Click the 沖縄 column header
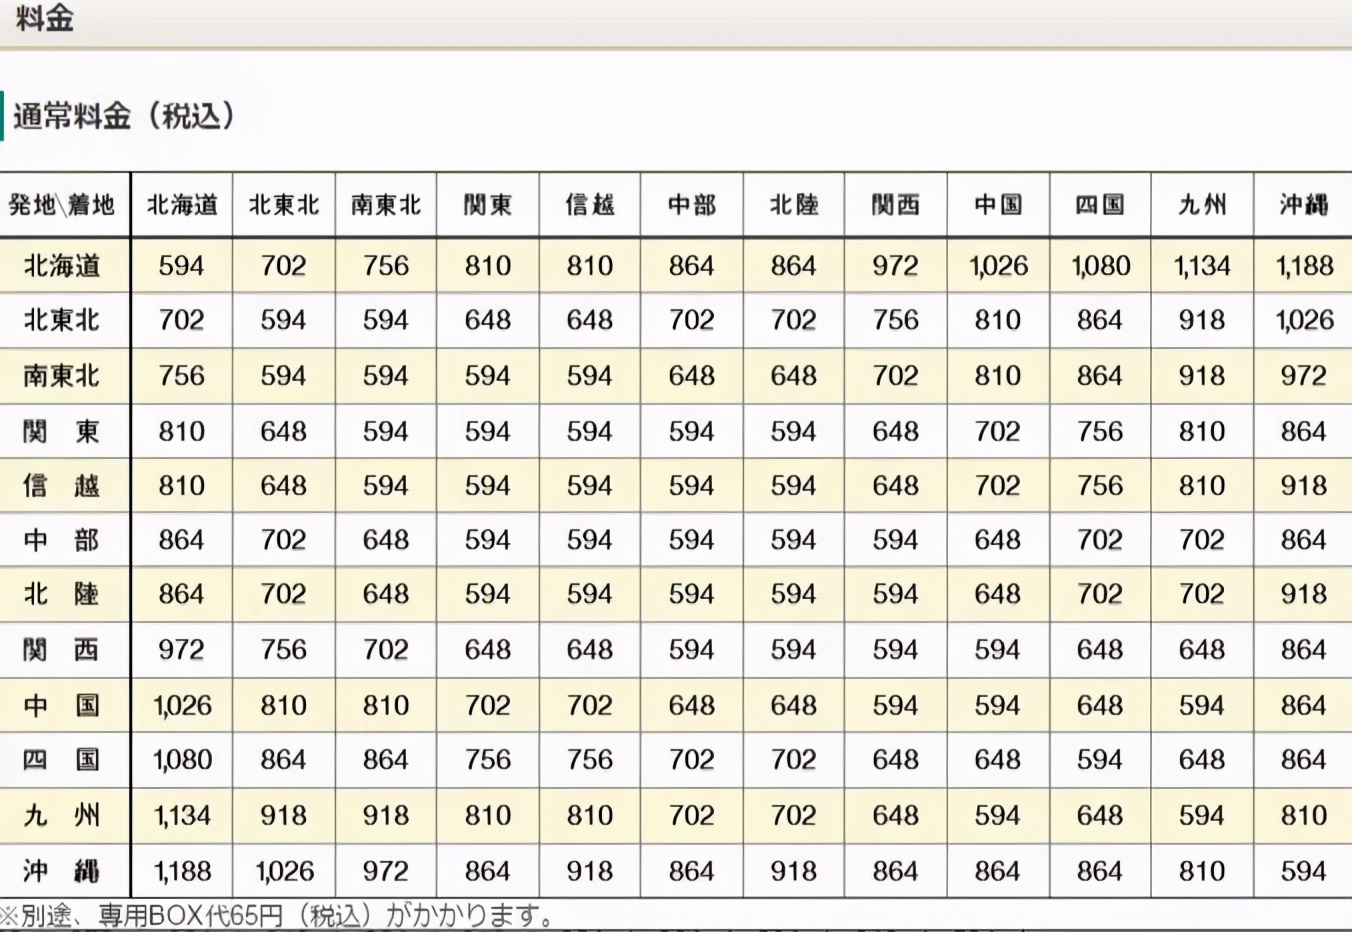The height and width of the screenshot is (932, 1352). pyautogui.click(x=1303, y=203)
